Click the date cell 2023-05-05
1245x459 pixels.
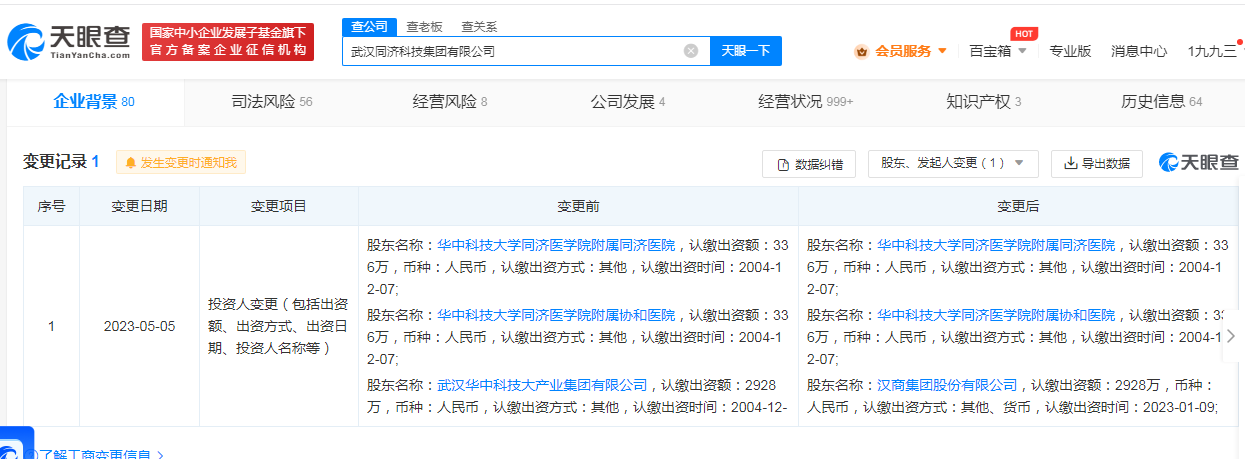click(139, 326)
